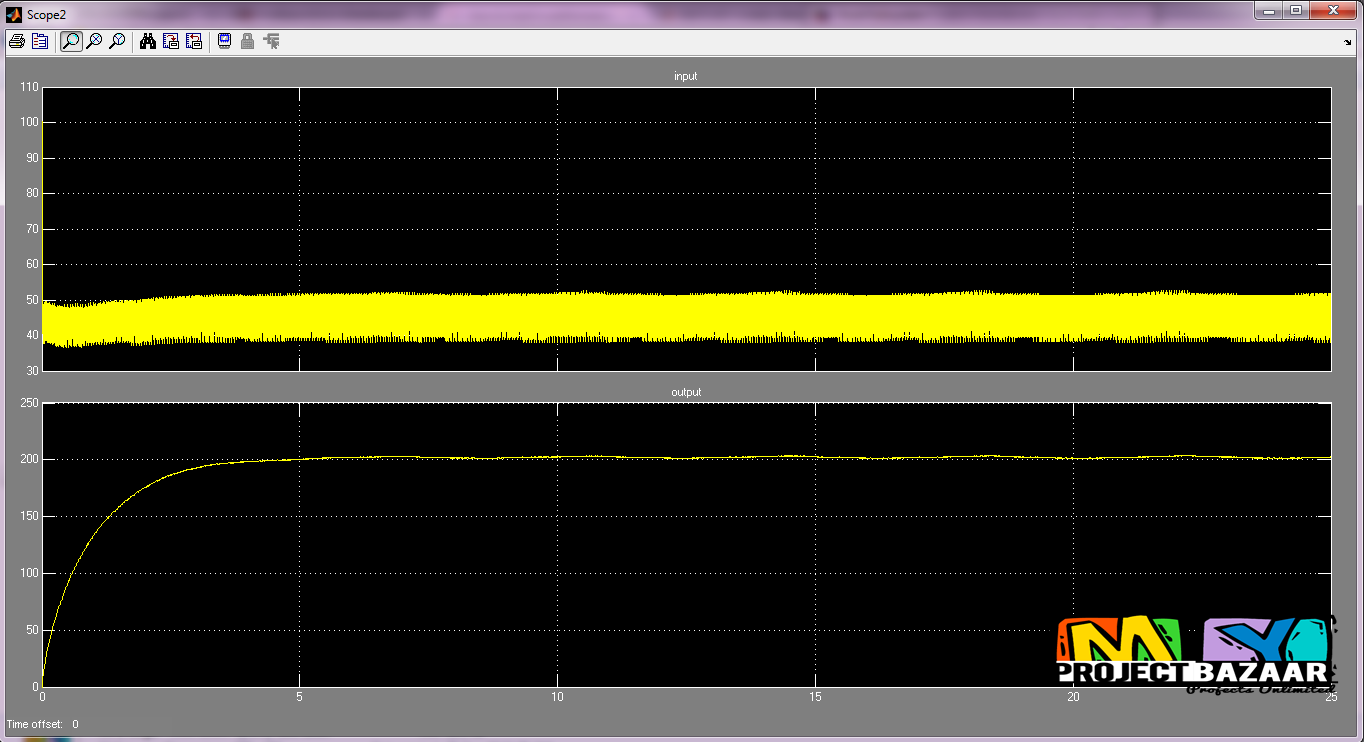This screenshot has height=742, width=1368.
Task: Toggle the floating scope button
Action: [x=224, y=41]
